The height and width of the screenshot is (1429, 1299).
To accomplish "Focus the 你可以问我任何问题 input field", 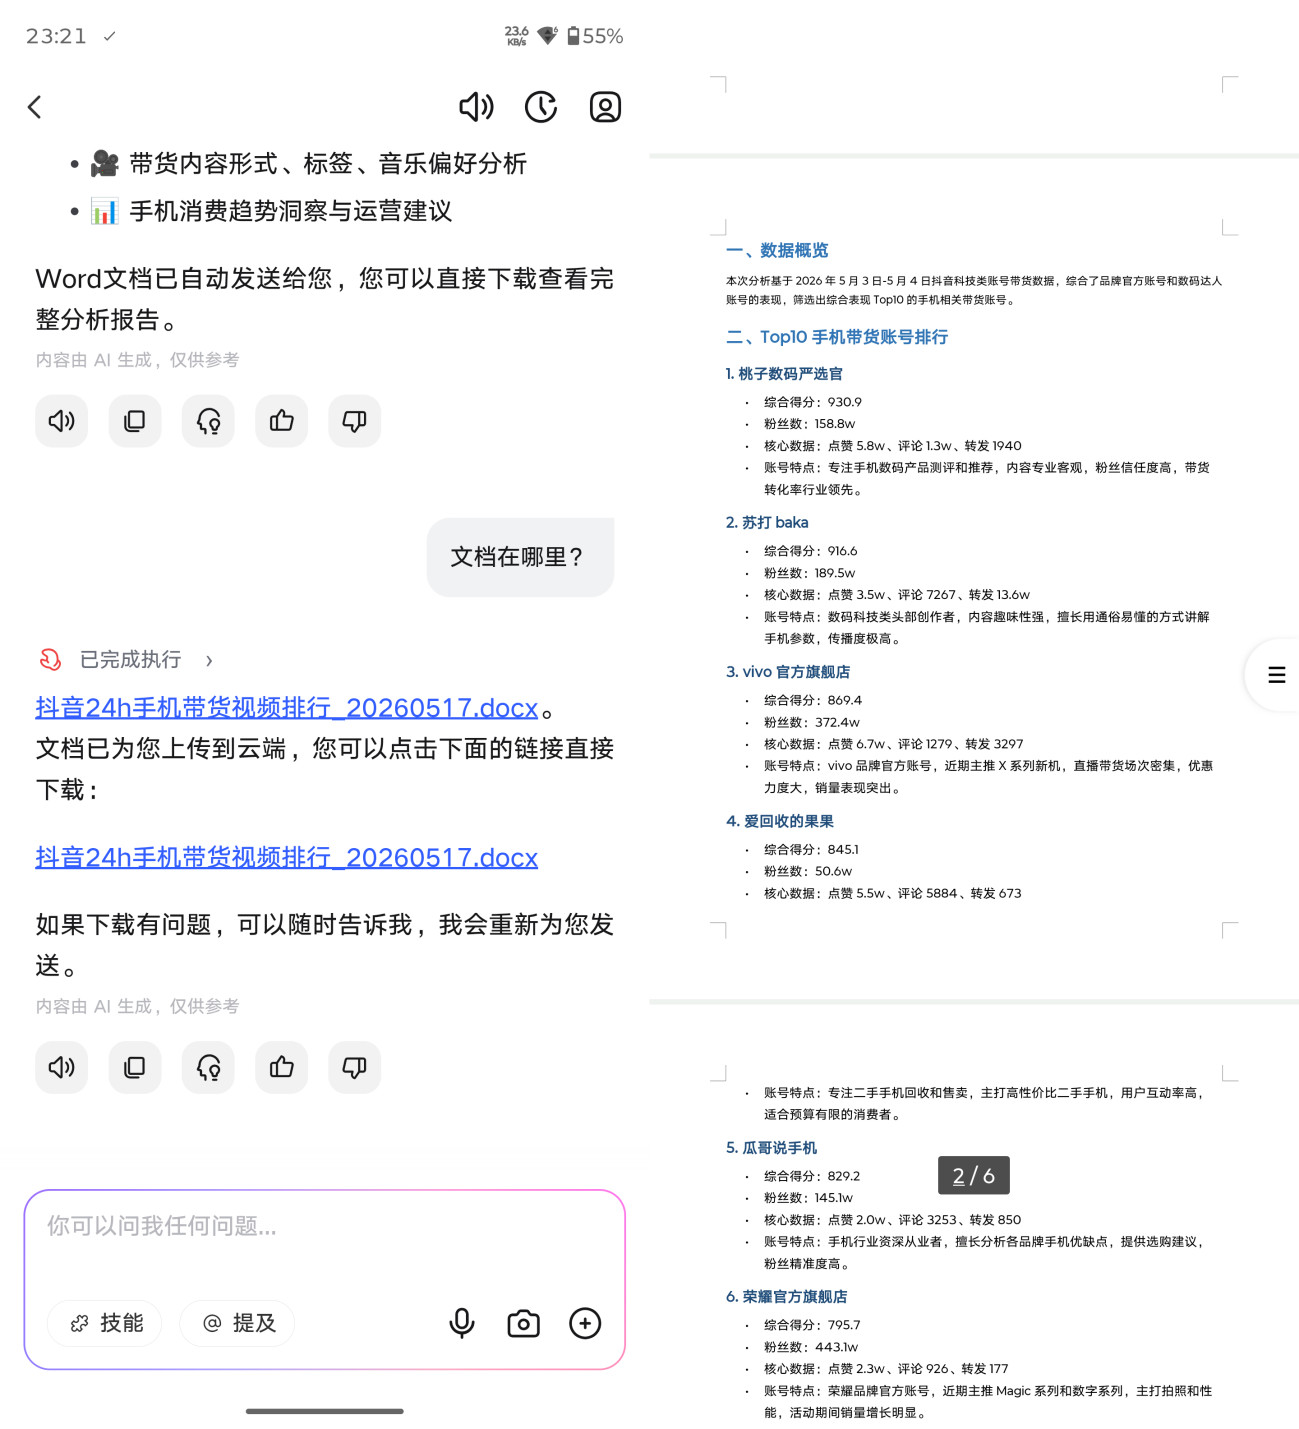I will pyautogui.click(x=325, y=1226).
